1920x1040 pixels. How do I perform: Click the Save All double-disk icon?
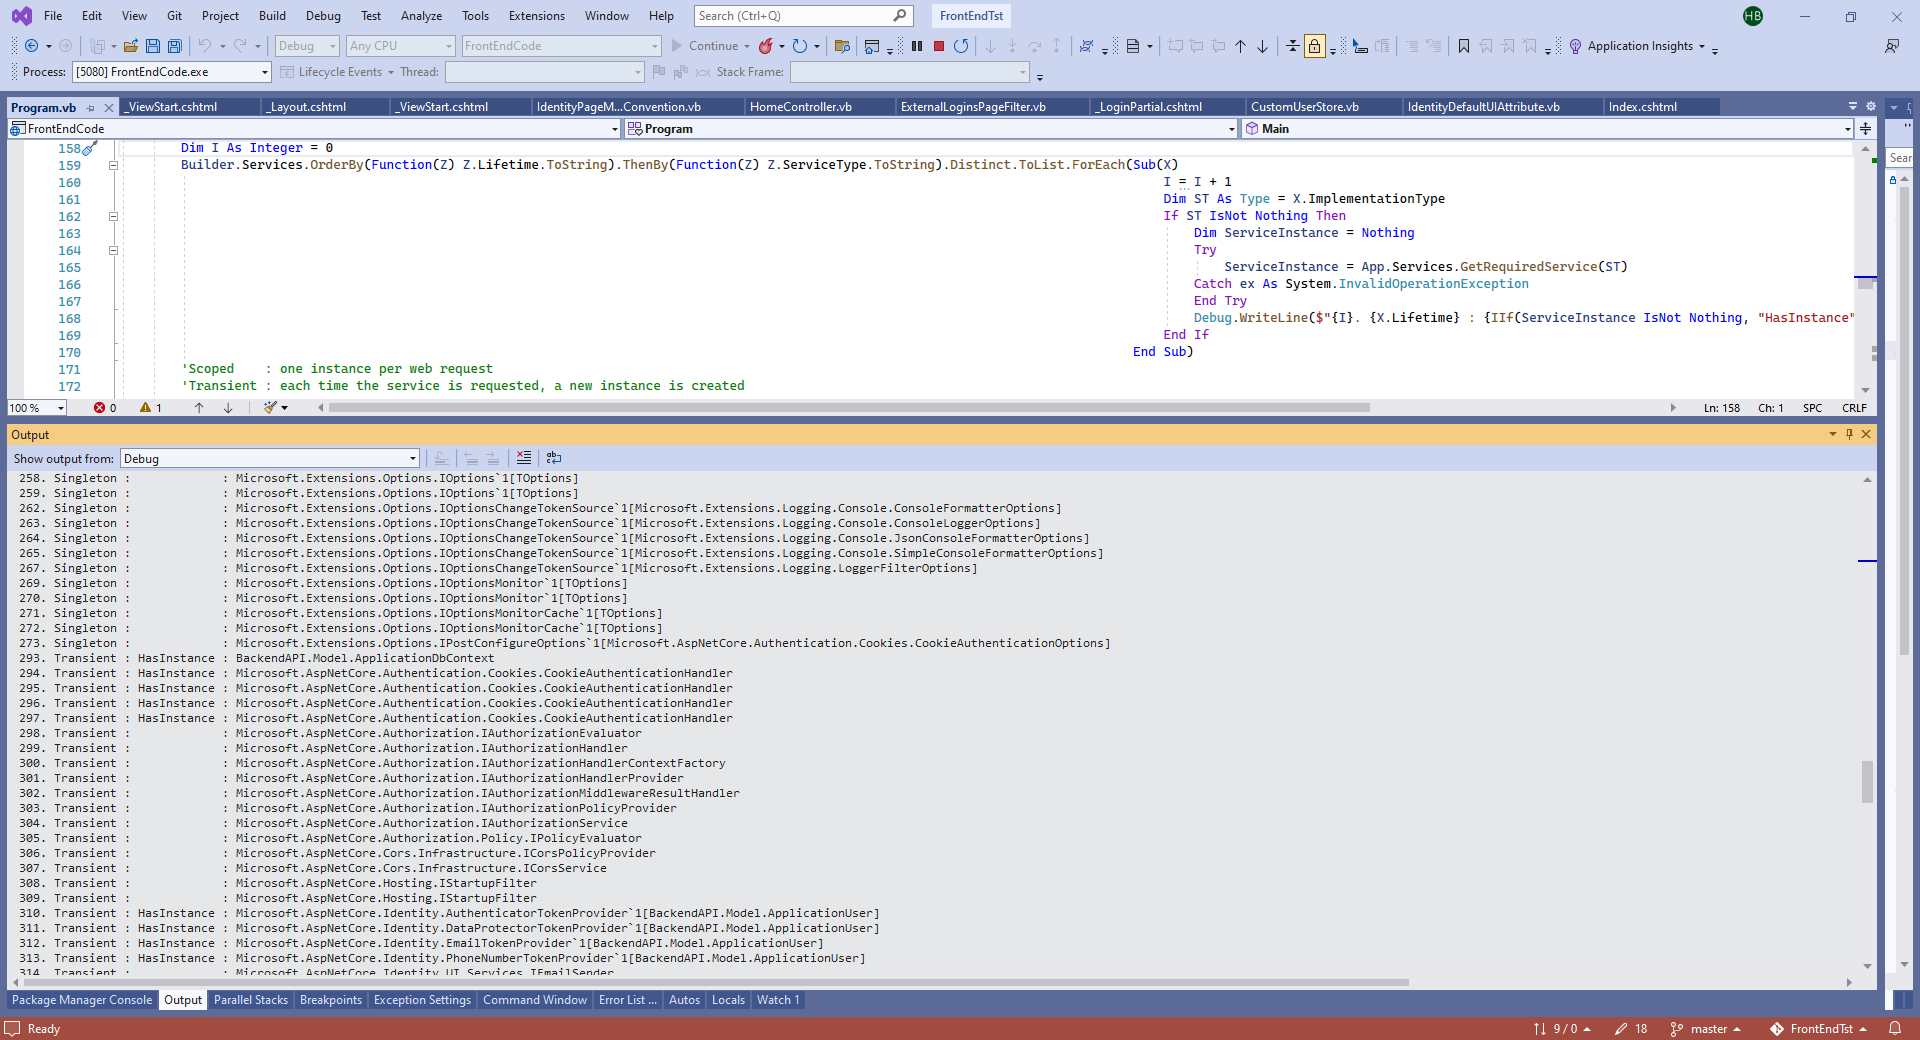(x=175, y=46)
